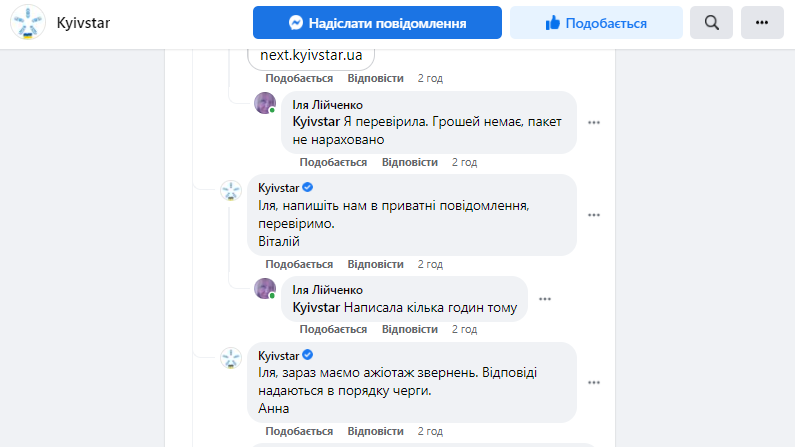Click Іля Лійченко avatar on "Я перевірила" comment

pos(265,103)
